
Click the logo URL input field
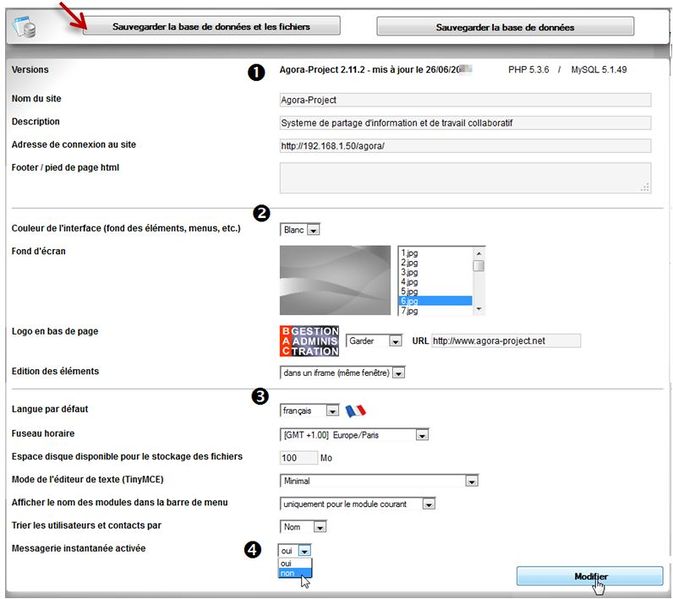click(x=506, y=341)
